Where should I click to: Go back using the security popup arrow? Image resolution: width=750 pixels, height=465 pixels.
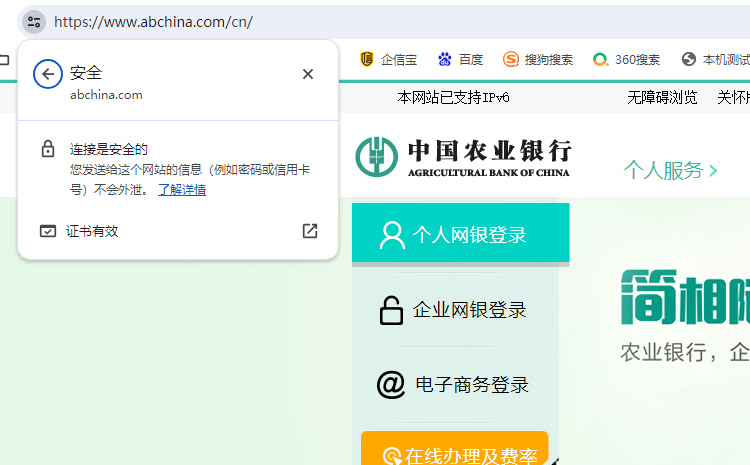coord(48,74)
